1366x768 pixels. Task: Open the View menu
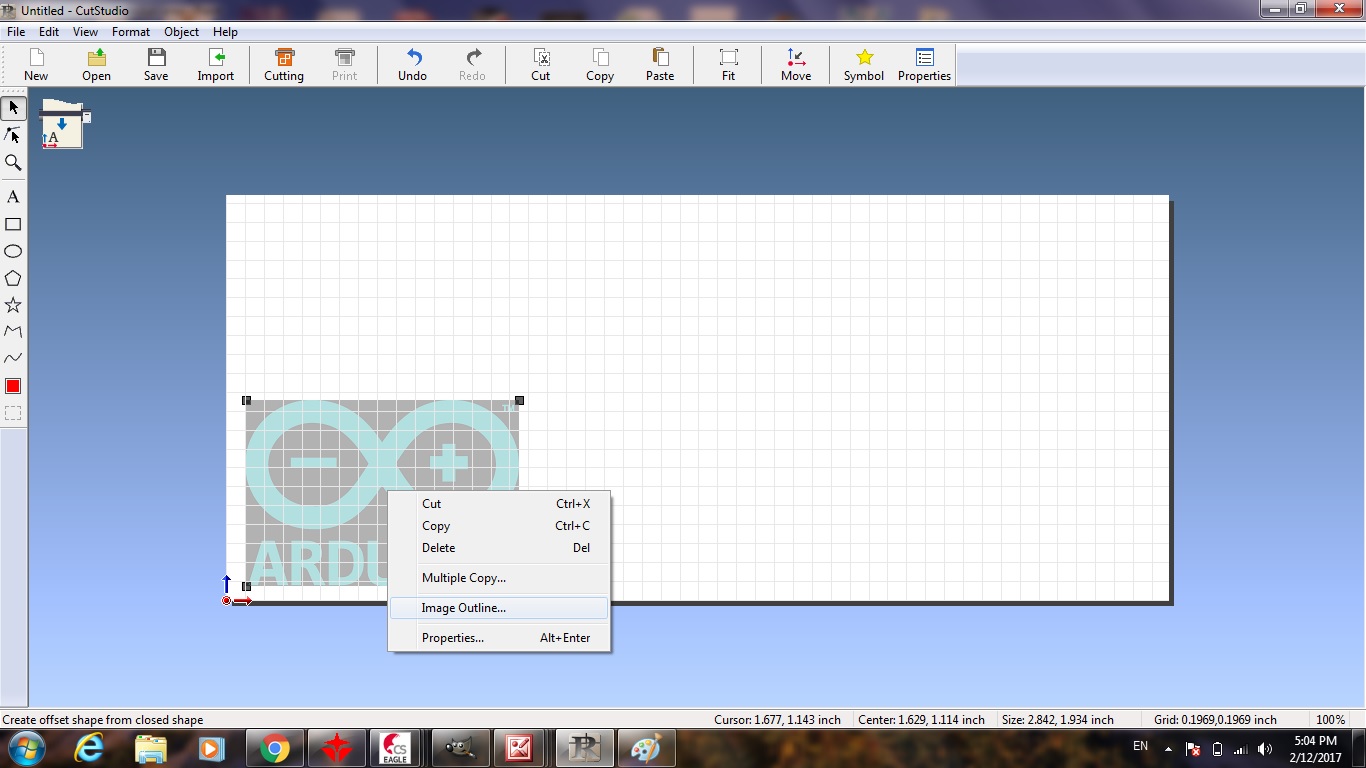[x=85, y=32]
